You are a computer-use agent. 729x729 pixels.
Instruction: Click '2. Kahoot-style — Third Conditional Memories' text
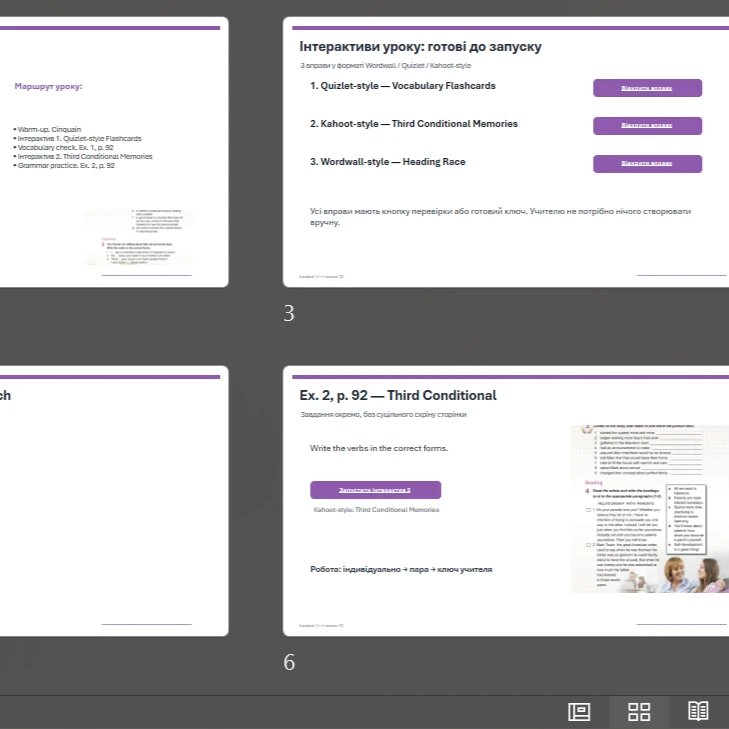click(x=414, y=124)
